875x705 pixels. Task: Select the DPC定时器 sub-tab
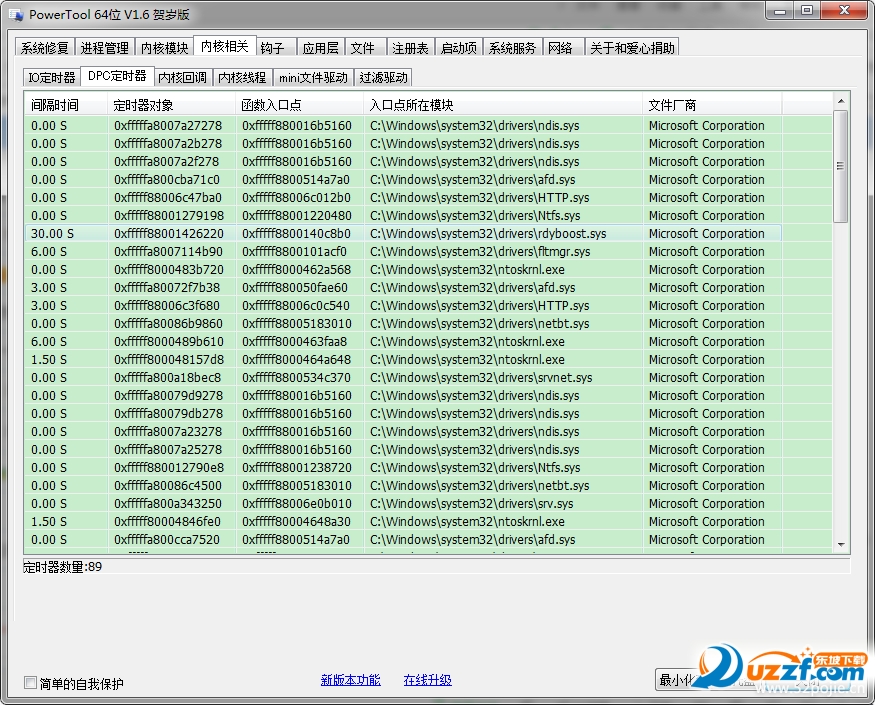(117, 76)
